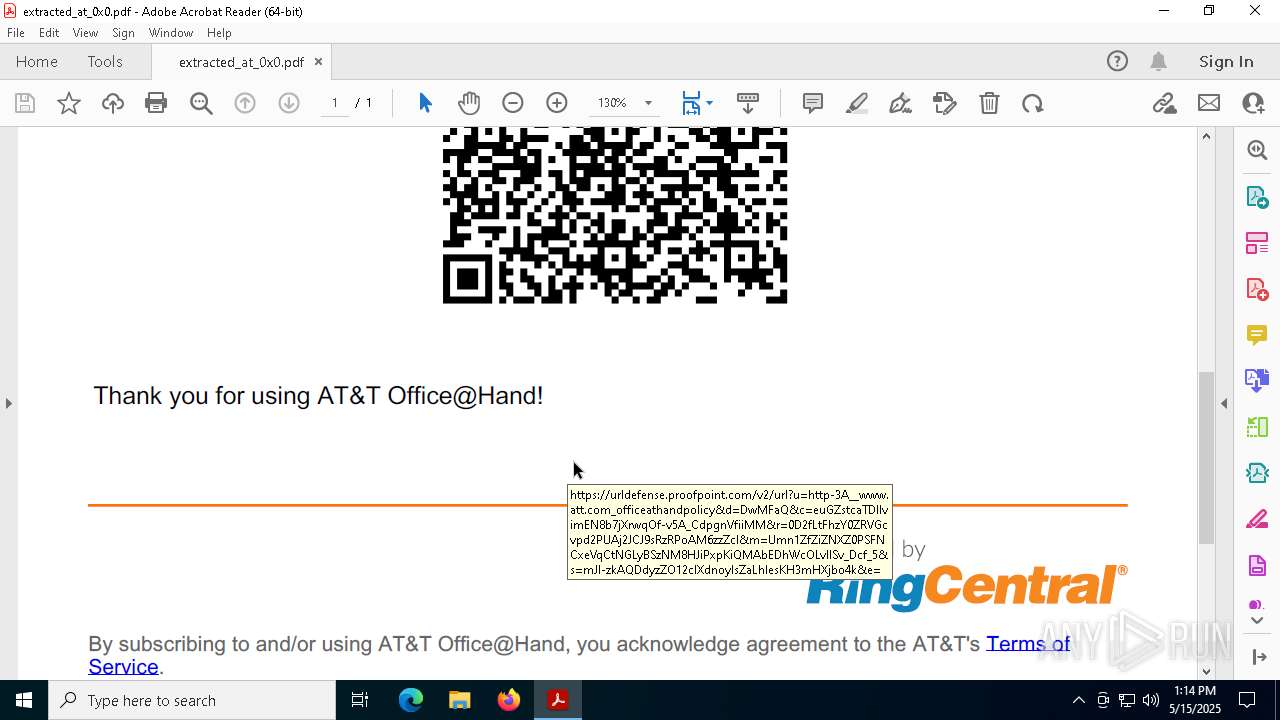Viewport: 1280px width, 720px height.
Task: Add file to starred bookmarks
Action: 69,103
